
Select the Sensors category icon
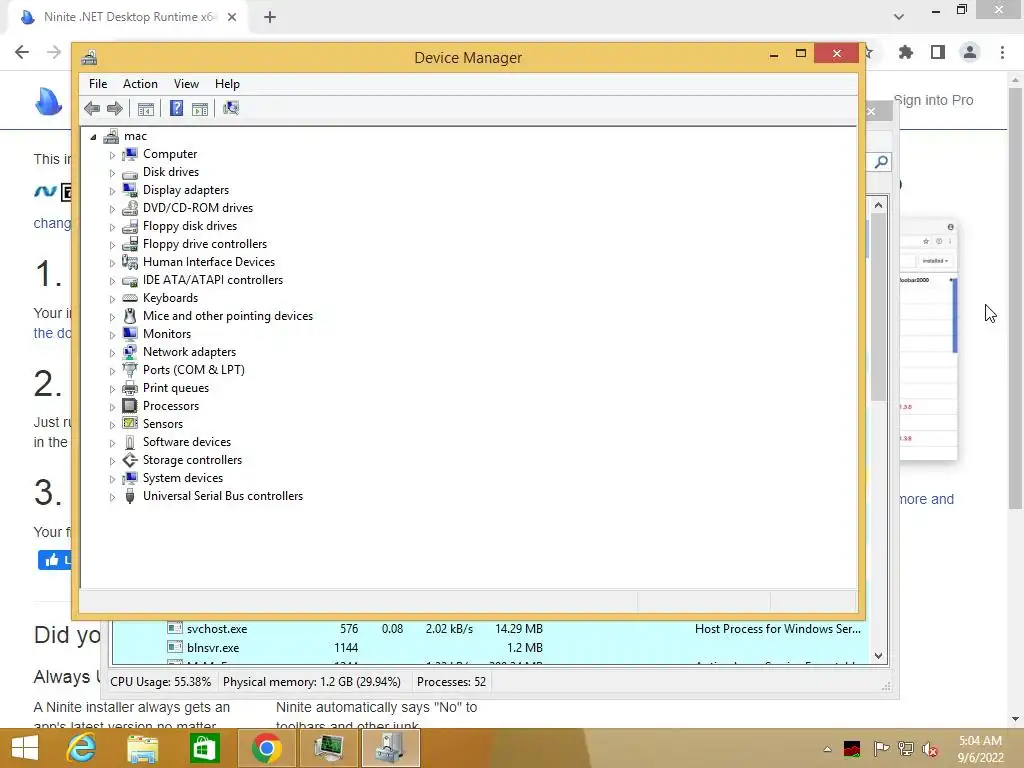coord(130,424)
